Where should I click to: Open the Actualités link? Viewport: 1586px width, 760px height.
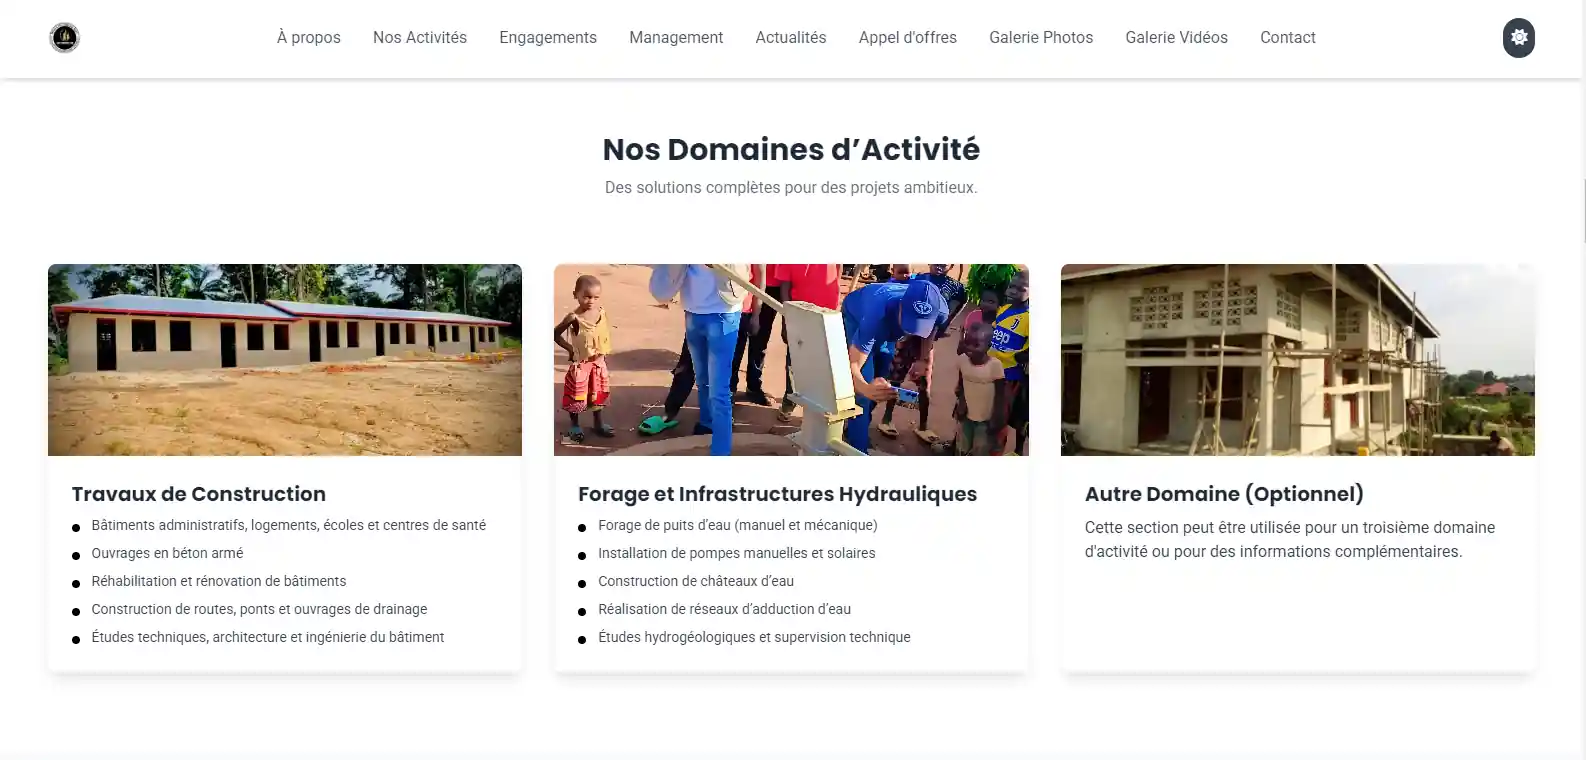click(x=791, y=38)
